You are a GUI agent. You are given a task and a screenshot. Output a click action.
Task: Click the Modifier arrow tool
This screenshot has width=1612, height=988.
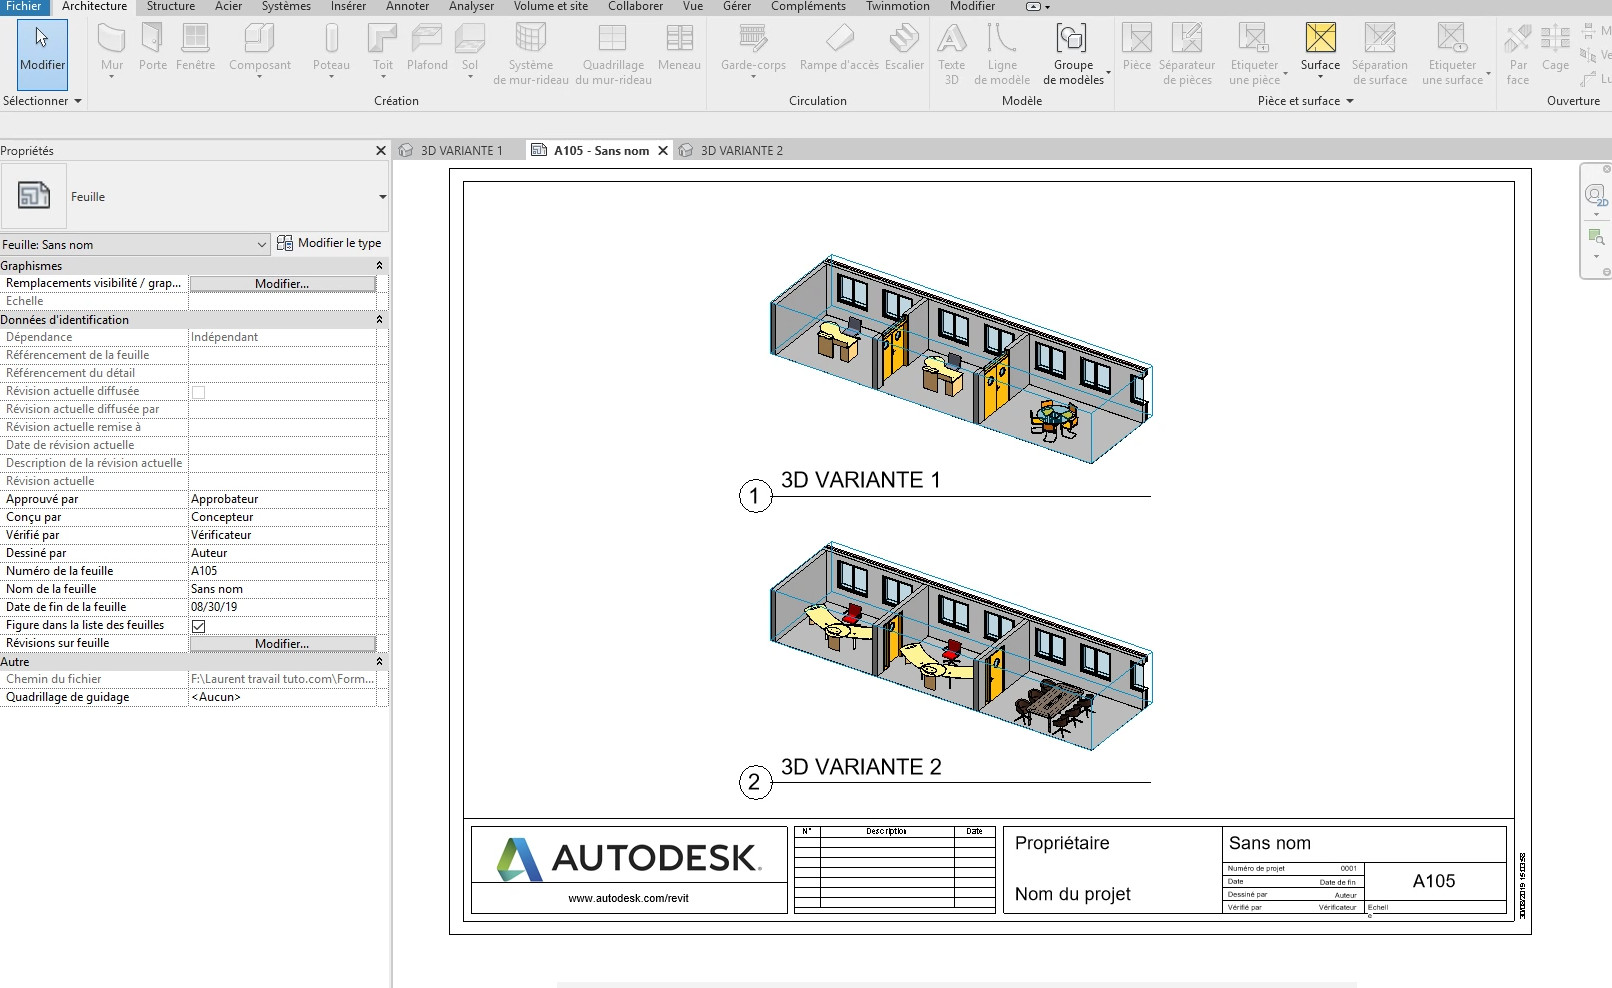(x=42, y=48)
